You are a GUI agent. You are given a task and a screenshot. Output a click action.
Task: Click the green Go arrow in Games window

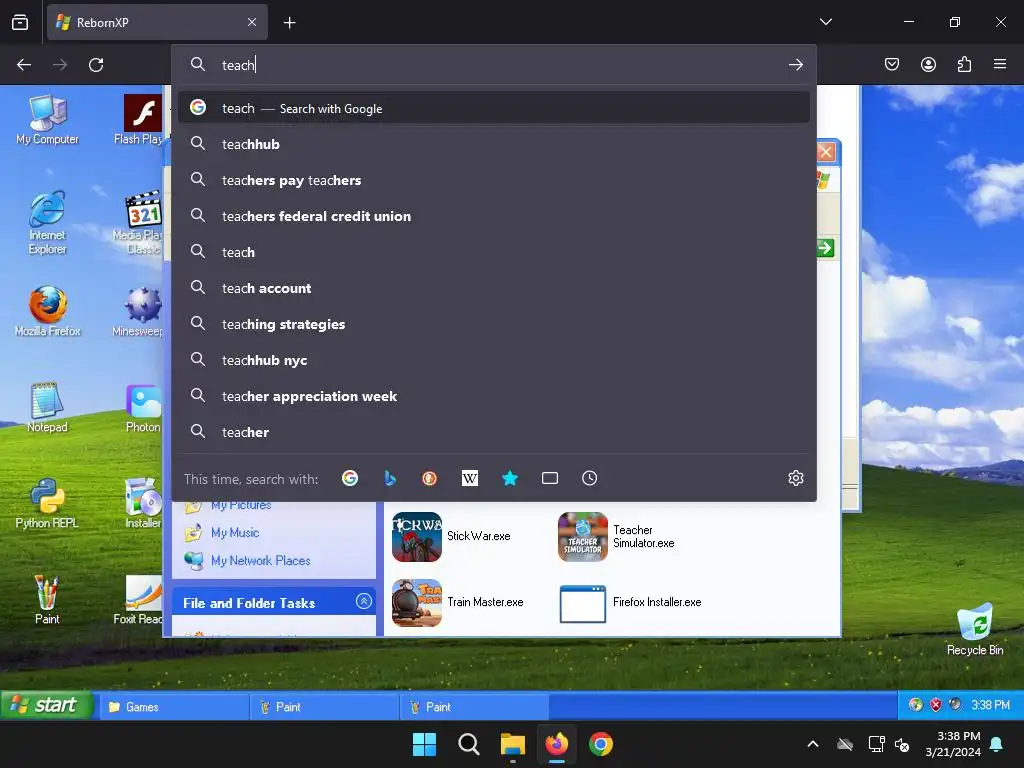[x=825, y=248]
